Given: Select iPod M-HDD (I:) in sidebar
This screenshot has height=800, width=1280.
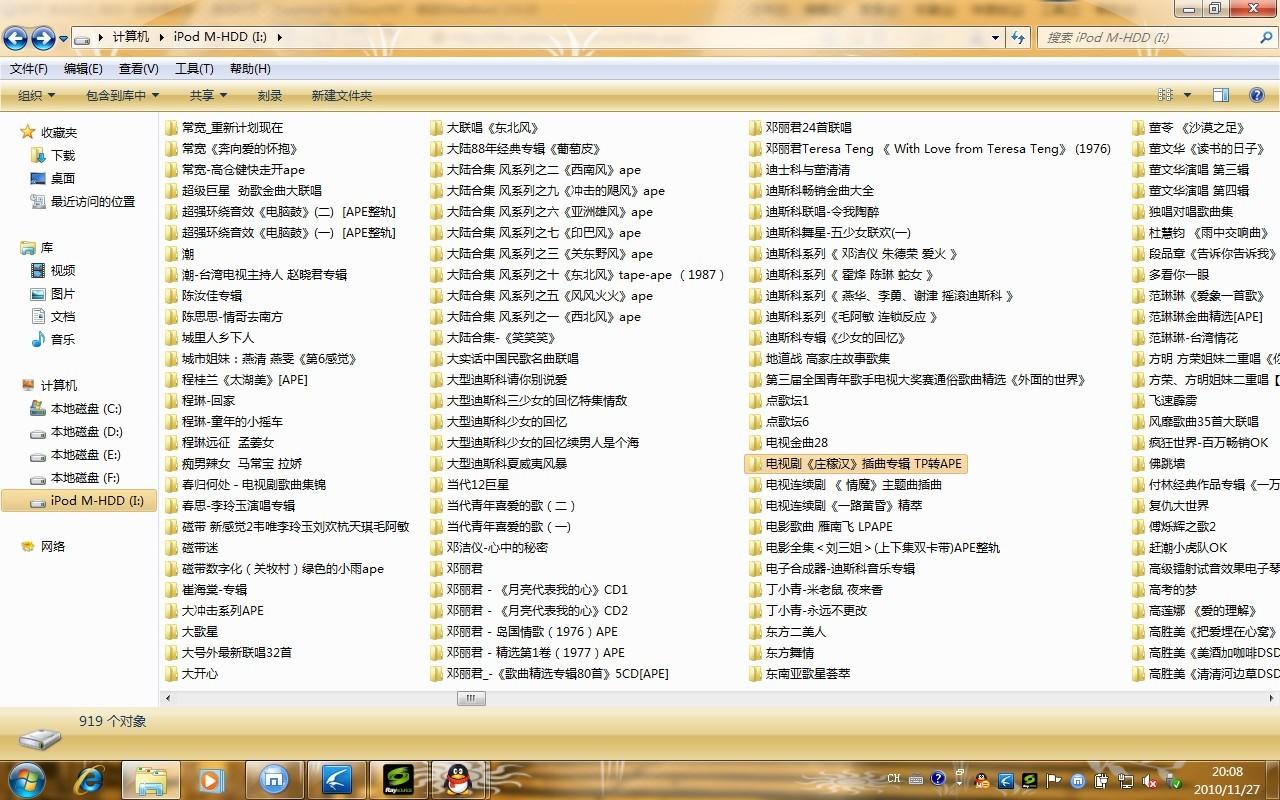Looking at the screenshot, I should [79, 500].
